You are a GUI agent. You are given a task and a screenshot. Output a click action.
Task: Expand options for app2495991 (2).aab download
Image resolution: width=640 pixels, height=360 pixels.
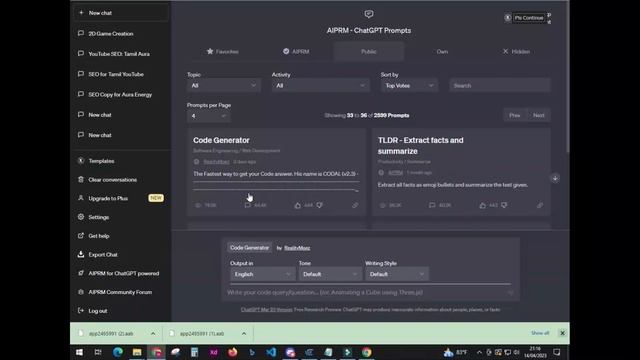[x=153, y=333]
